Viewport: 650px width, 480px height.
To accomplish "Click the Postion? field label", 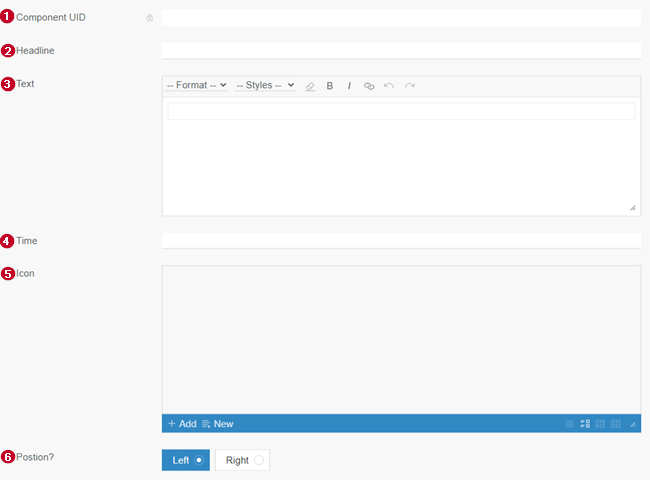I will click(x=35, y=457).
